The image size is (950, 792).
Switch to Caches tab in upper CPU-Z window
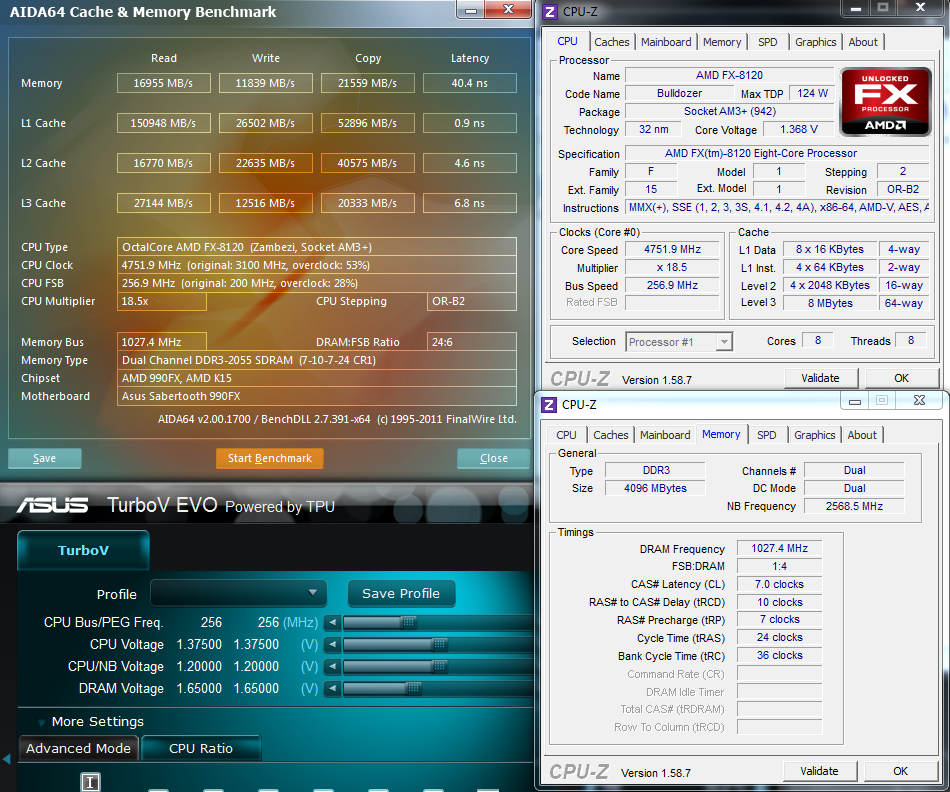pos(611,42)
